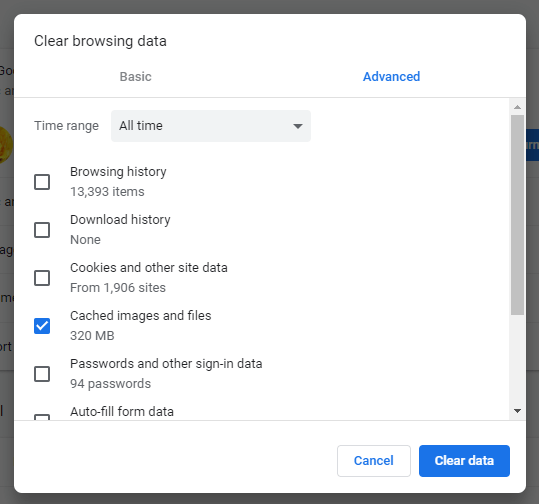Click the scrollbar up arrow
This screenshot has height=504, width=539.
(517, 107)
